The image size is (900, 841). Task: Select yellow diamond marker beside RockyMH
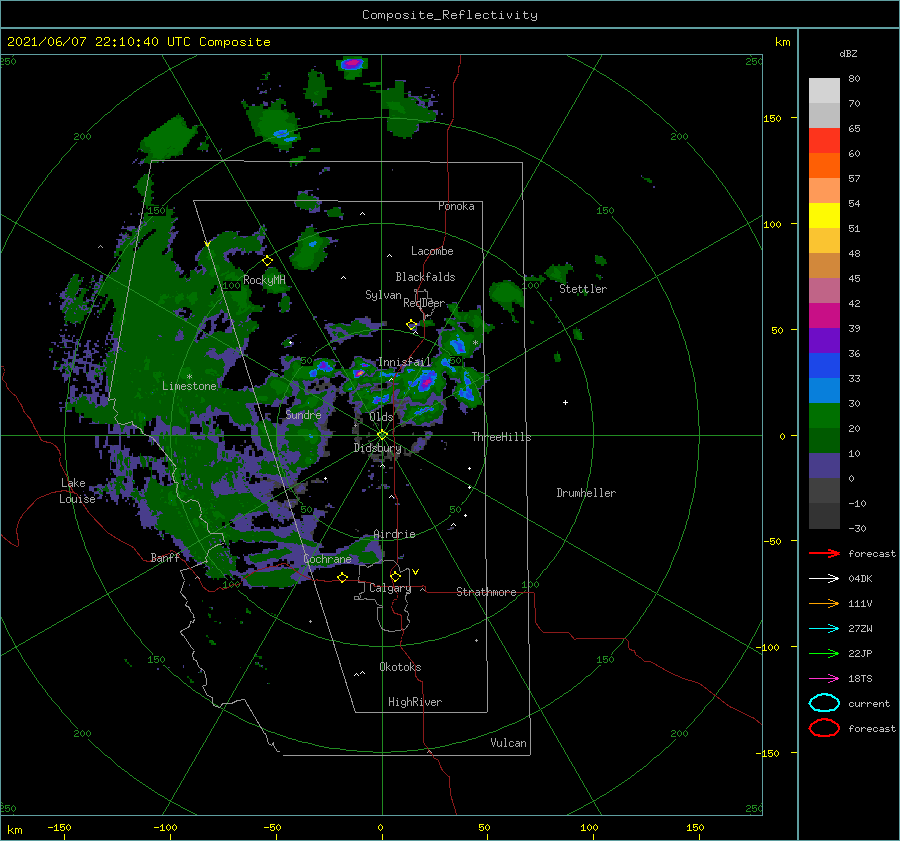click(267, 261)
